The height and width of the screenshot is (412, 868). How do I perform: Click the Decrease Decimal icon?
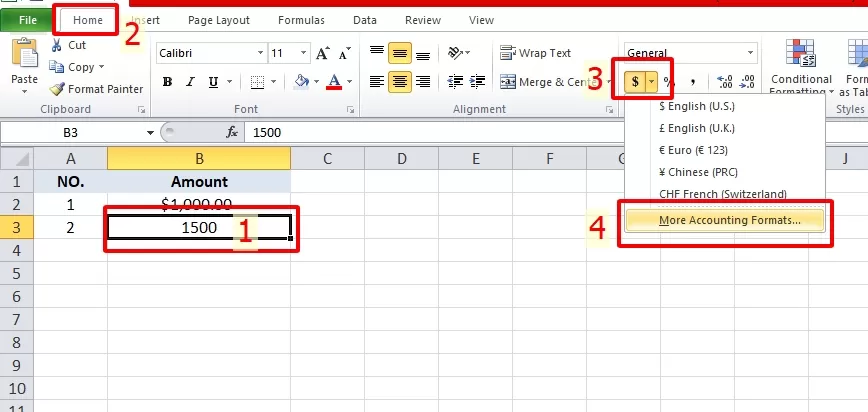click(747, 82)
